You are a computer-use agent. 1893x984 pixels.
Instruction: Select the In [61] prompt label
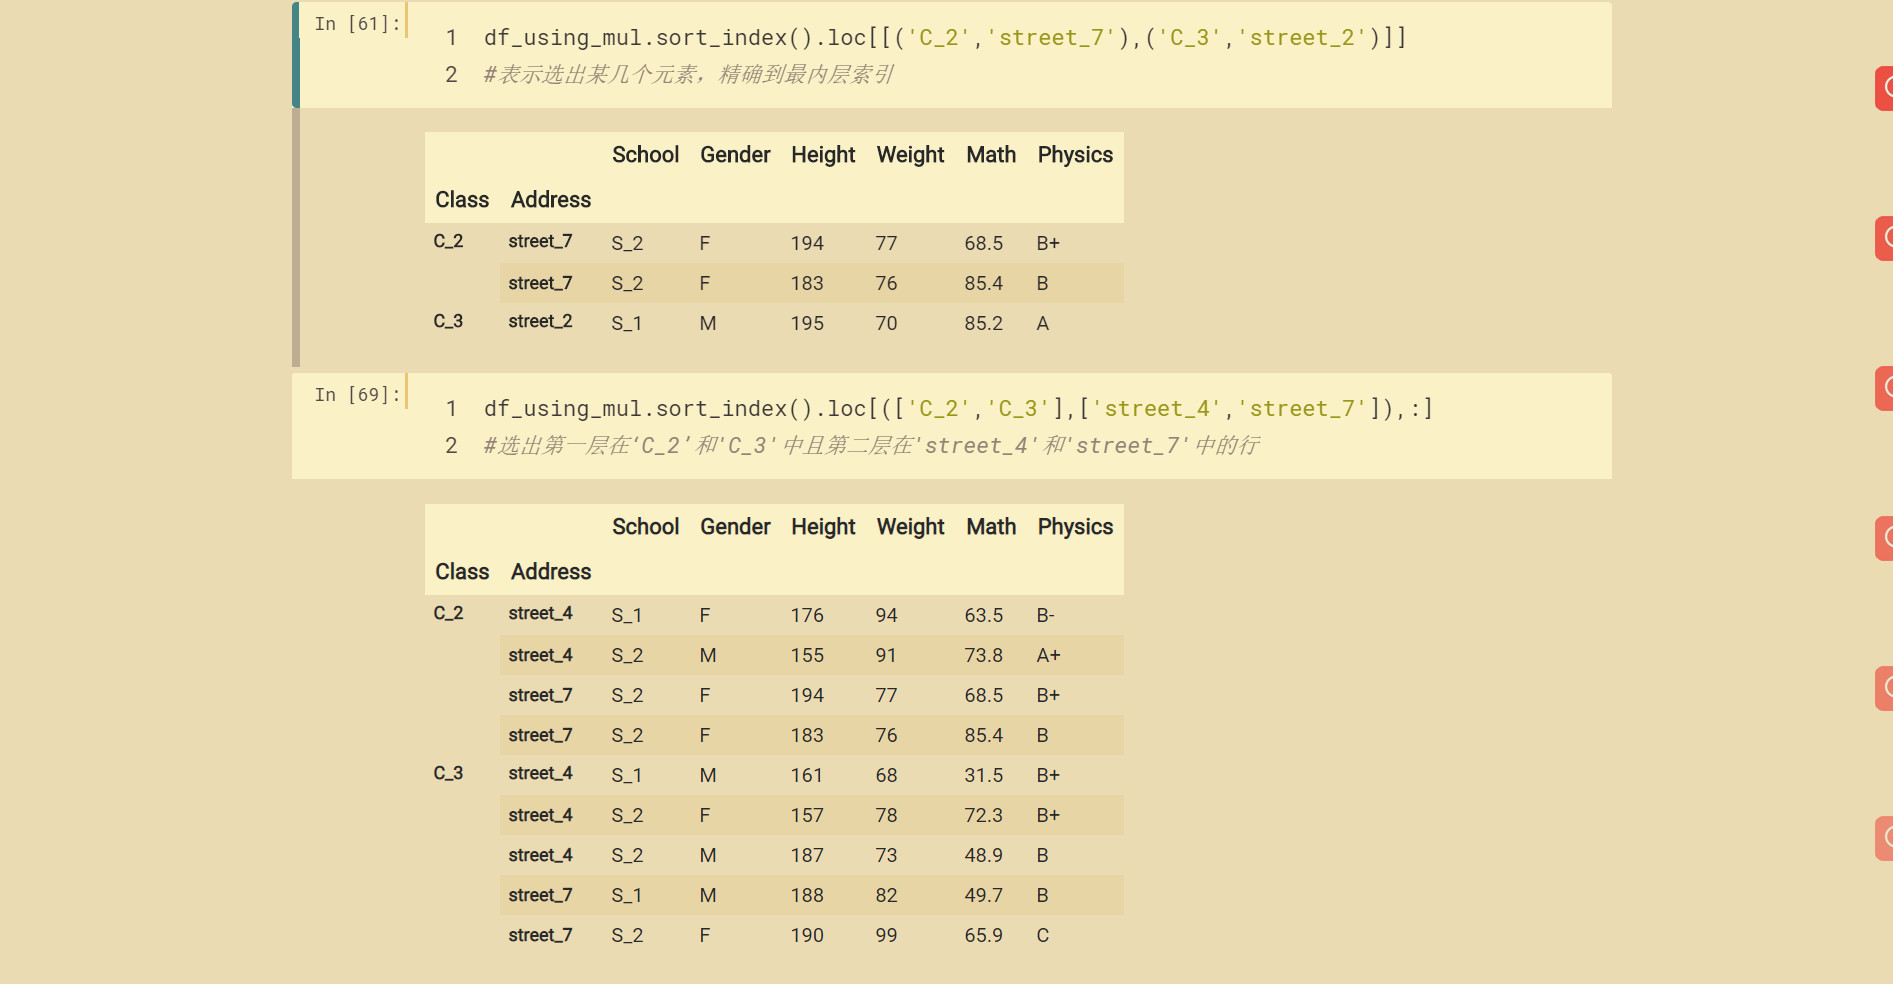tap(357, 24)
